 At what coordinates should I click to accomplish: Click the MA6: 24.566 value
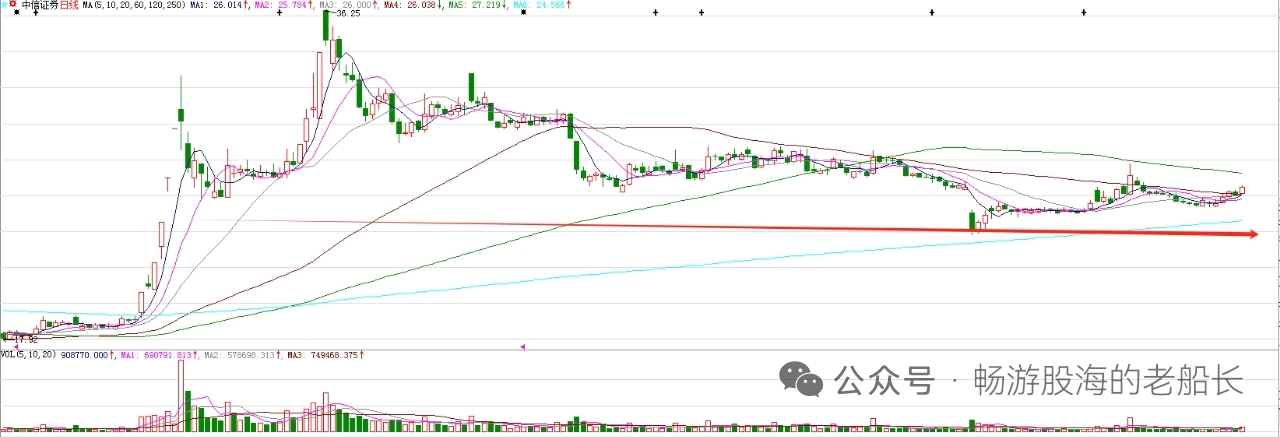coord(541,5)
